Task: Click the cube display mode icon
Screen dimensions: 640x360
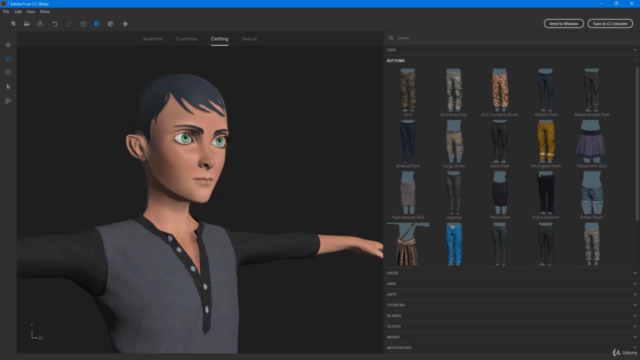Action: [x=111, y=24]
